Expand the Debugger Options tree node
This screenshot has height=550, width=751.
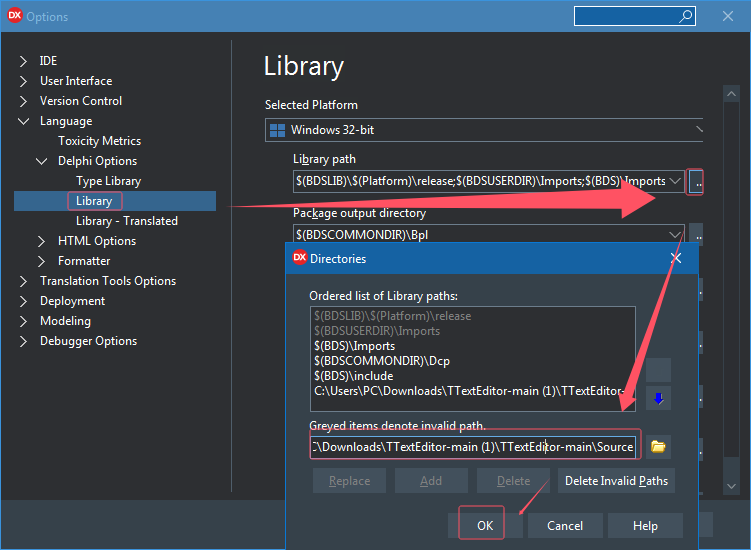(23, 341)
